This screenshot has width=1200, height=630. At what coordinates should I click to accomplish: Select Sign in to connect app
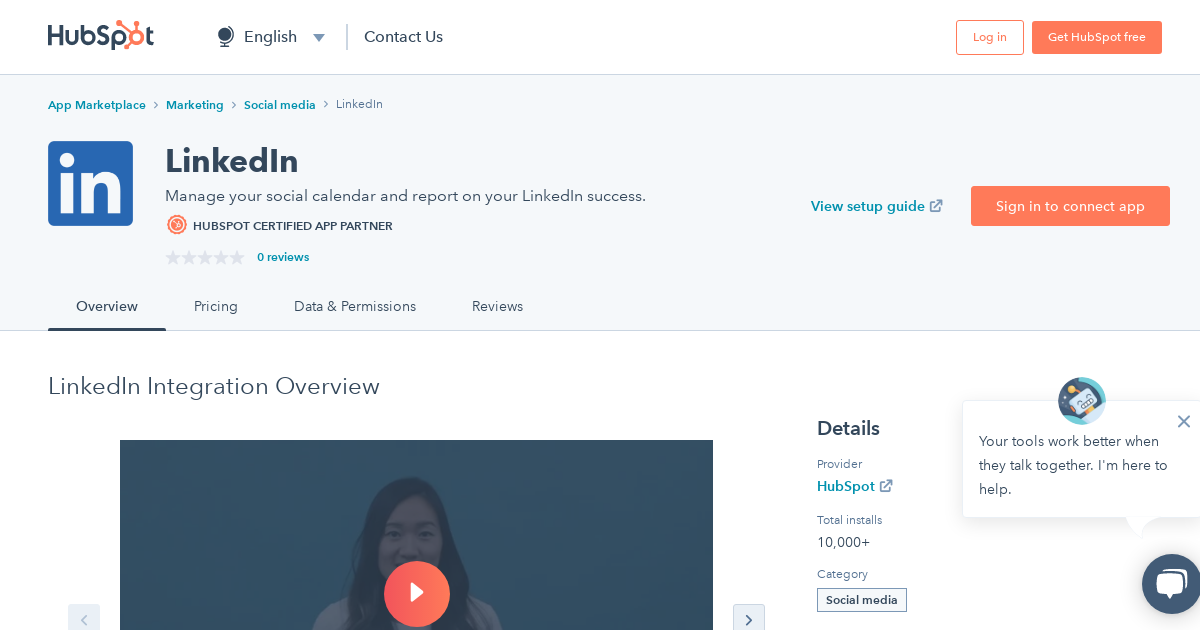coord(1070,206)
